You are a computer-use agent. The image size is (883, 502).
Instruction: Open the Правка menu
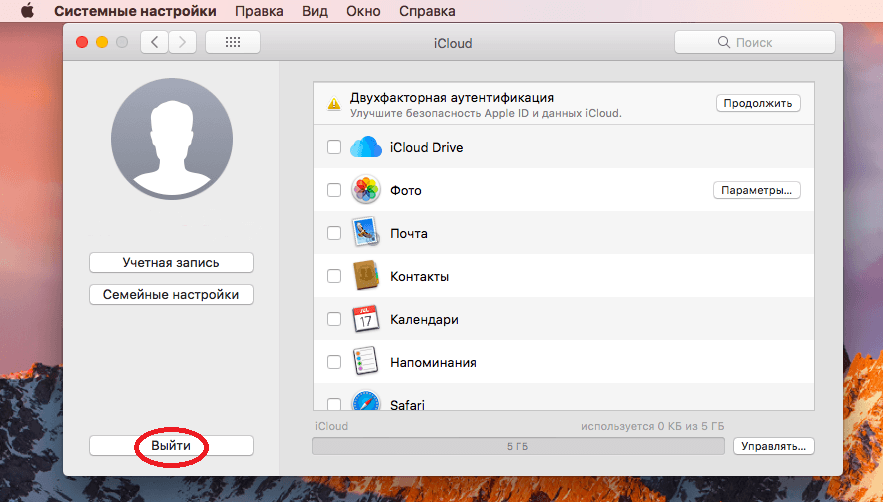coord(258,12)
